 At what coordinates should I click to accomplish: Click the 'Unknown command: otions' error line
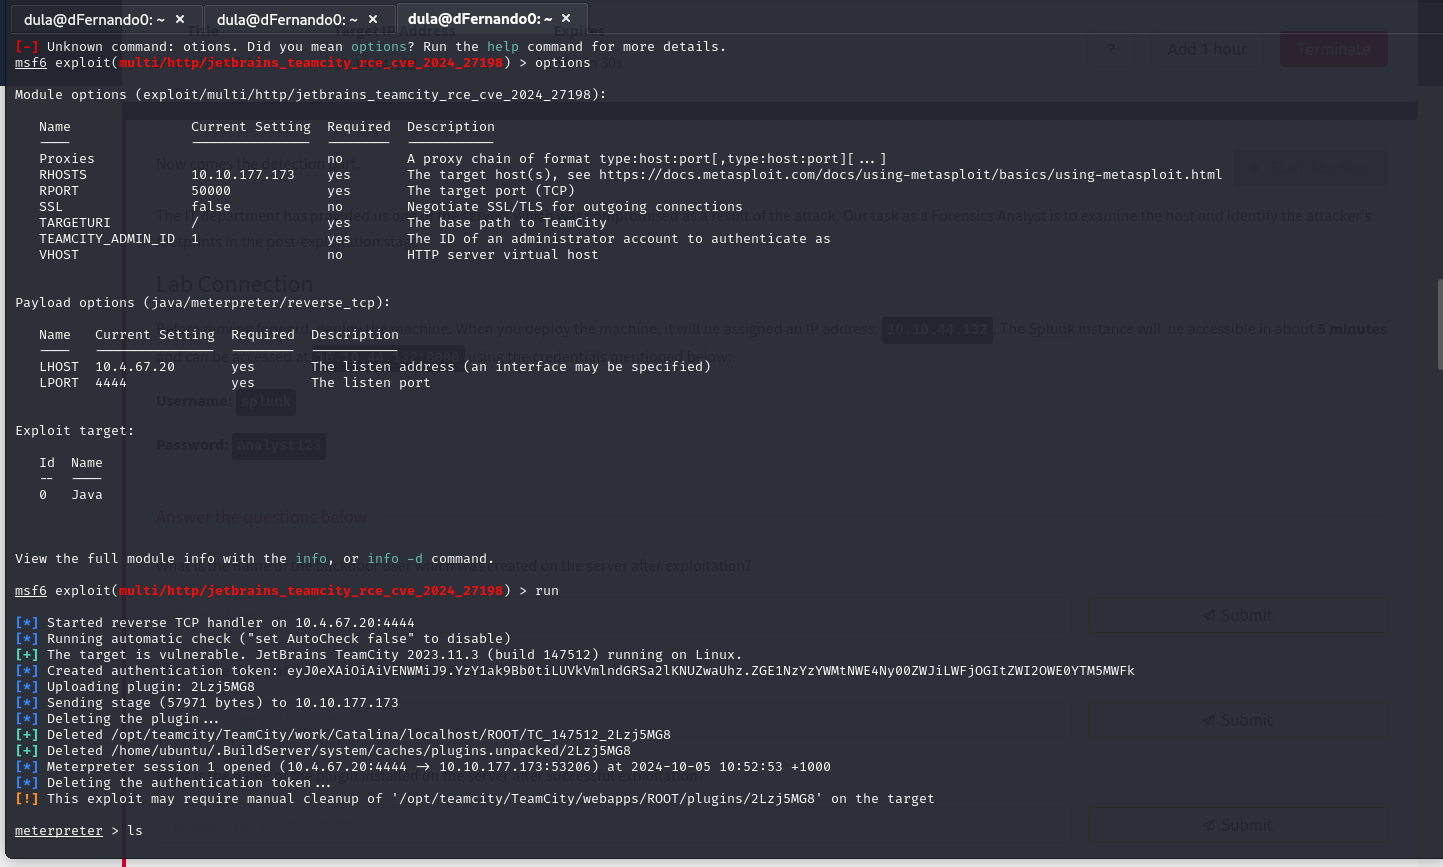pyautogui.click(x=371, y=47)
